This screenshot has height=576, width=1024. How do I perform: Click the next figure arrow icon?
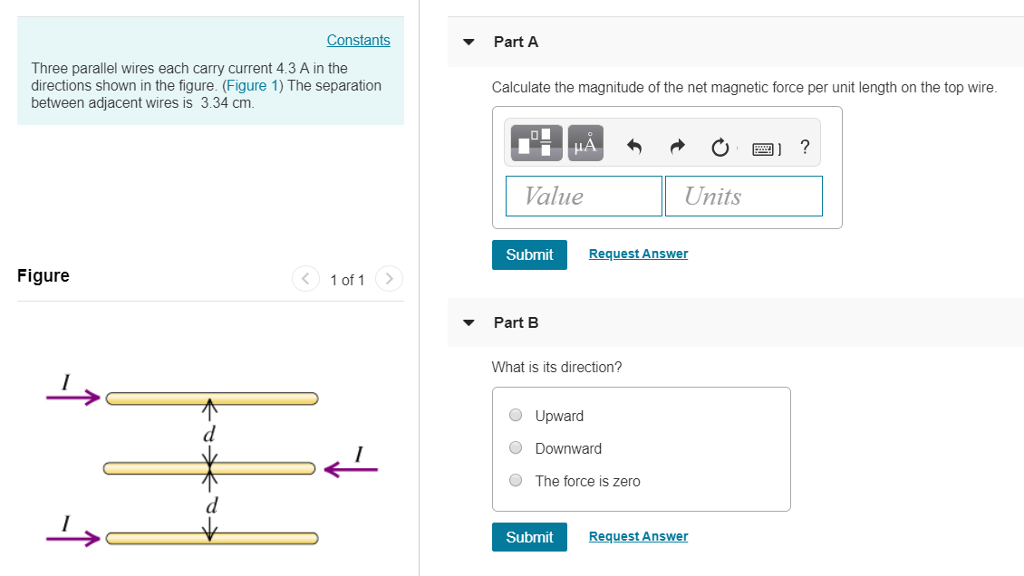tap(389, 279)
